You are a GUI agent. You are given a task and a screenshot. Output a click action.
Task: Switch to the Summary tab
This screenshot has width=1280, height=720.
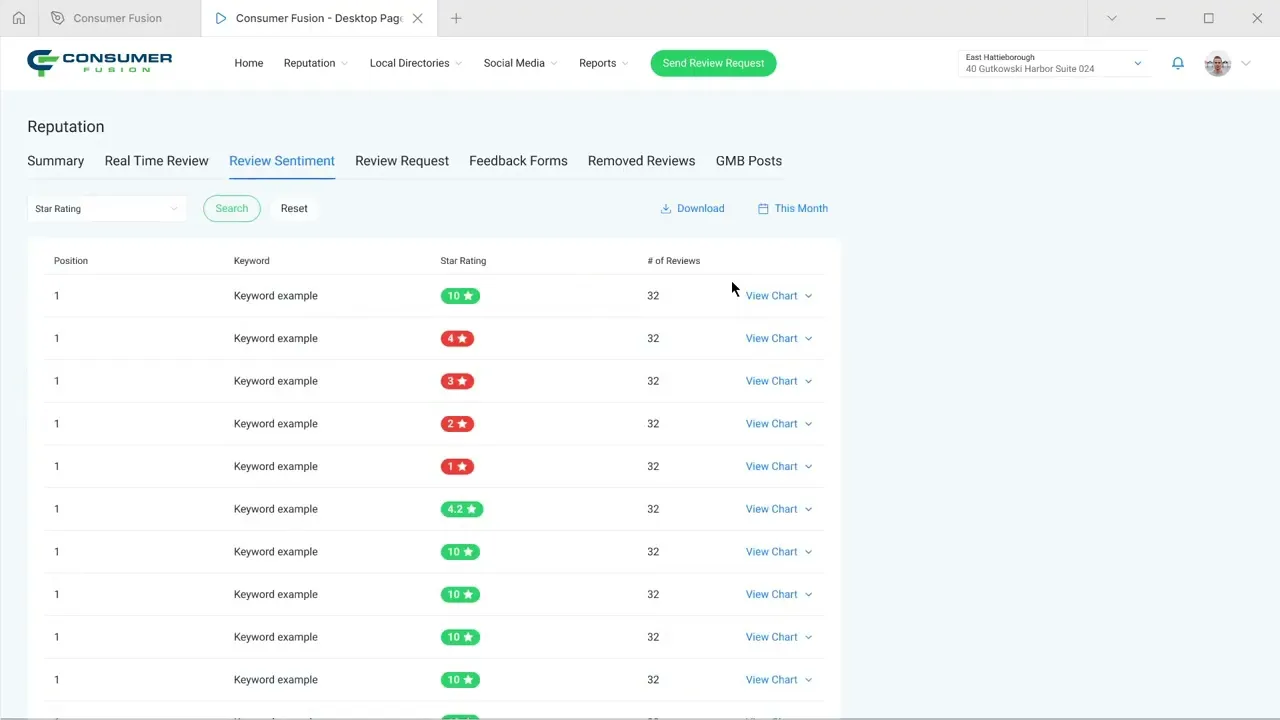point(55,161)
